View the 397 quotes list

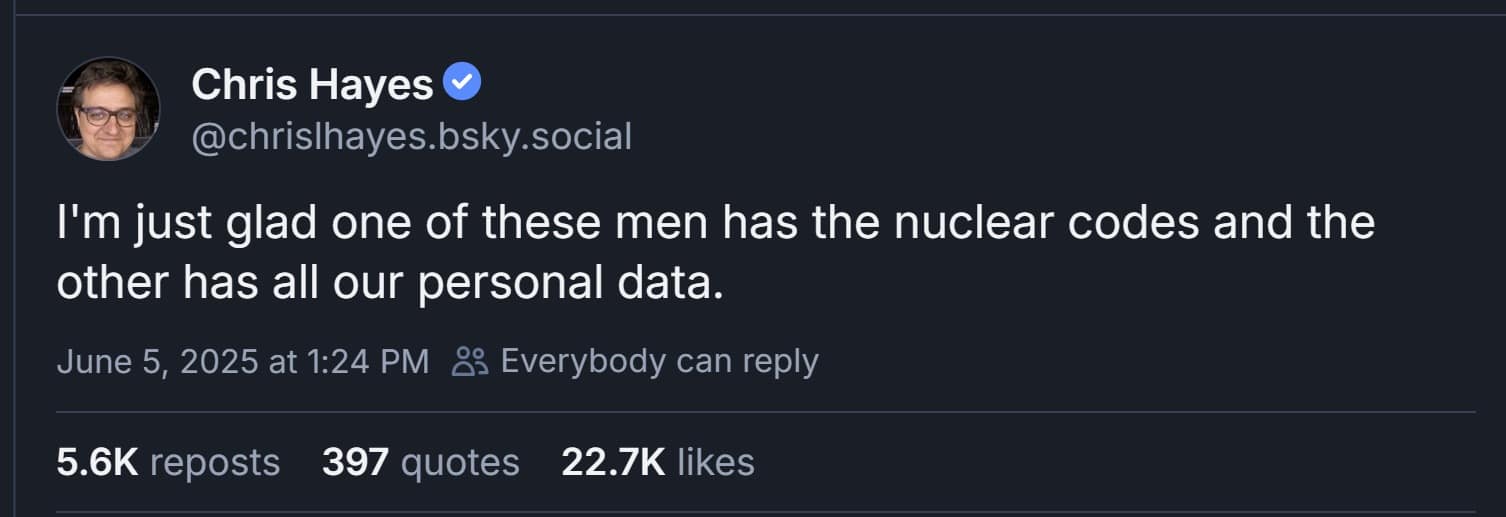coord(420,462)
